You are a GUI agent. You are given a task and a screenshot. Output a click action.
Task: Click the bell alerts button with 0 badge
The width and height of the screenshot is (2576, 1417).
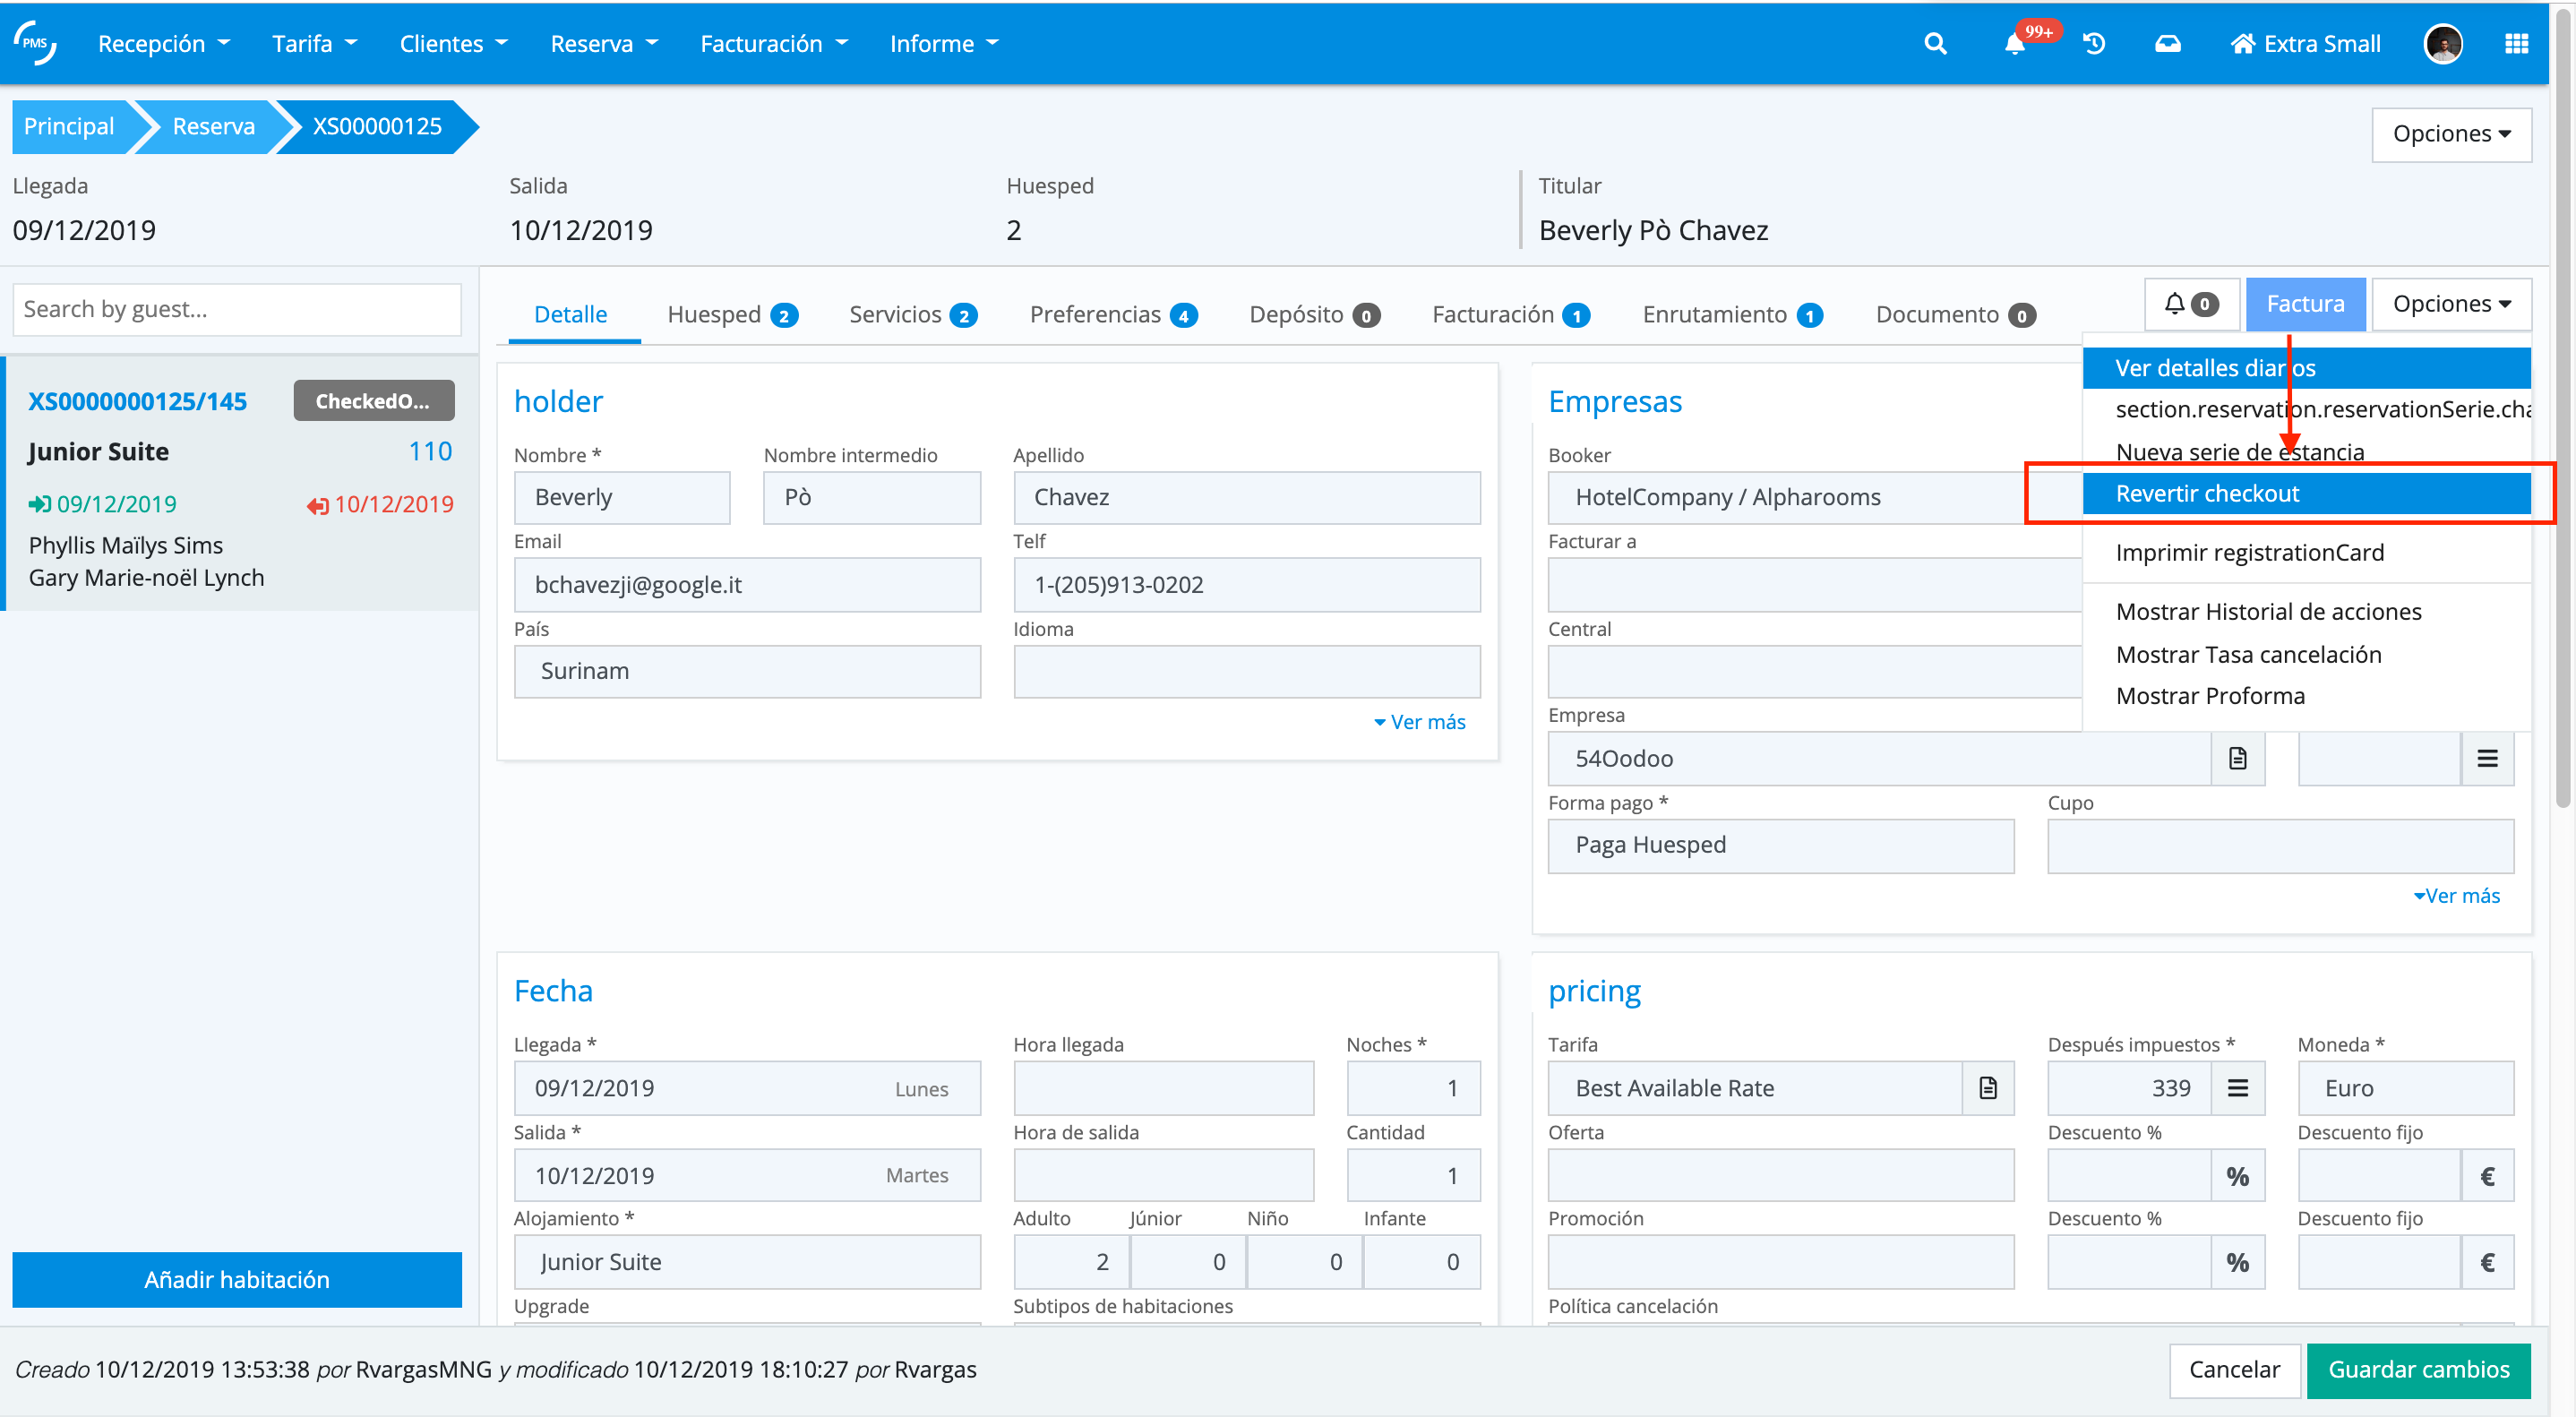(2190, 304)
